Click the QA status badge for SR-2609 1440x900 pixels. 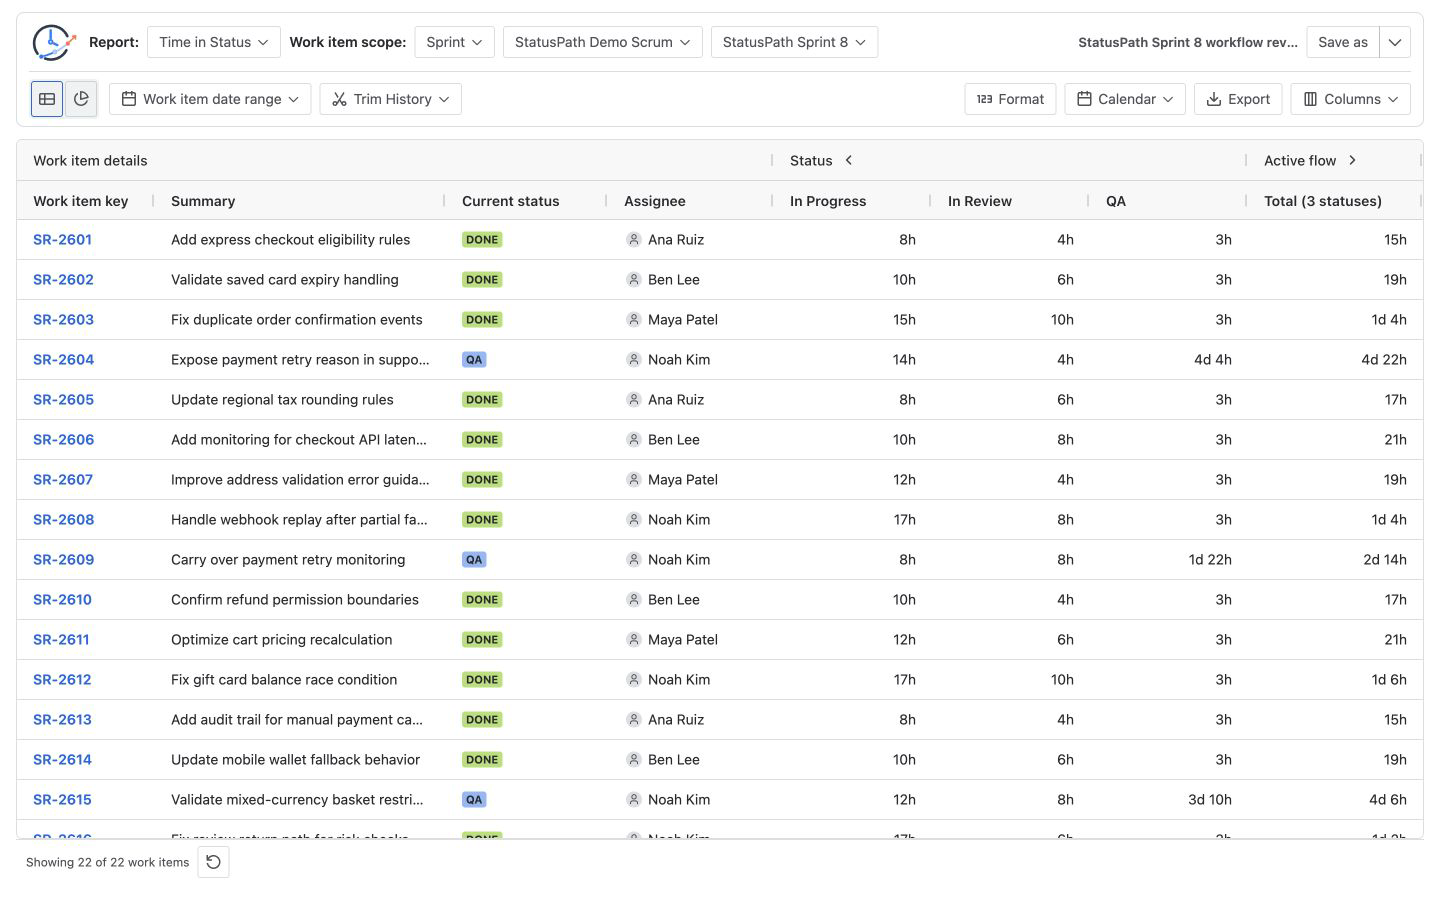tap(474, 560)
